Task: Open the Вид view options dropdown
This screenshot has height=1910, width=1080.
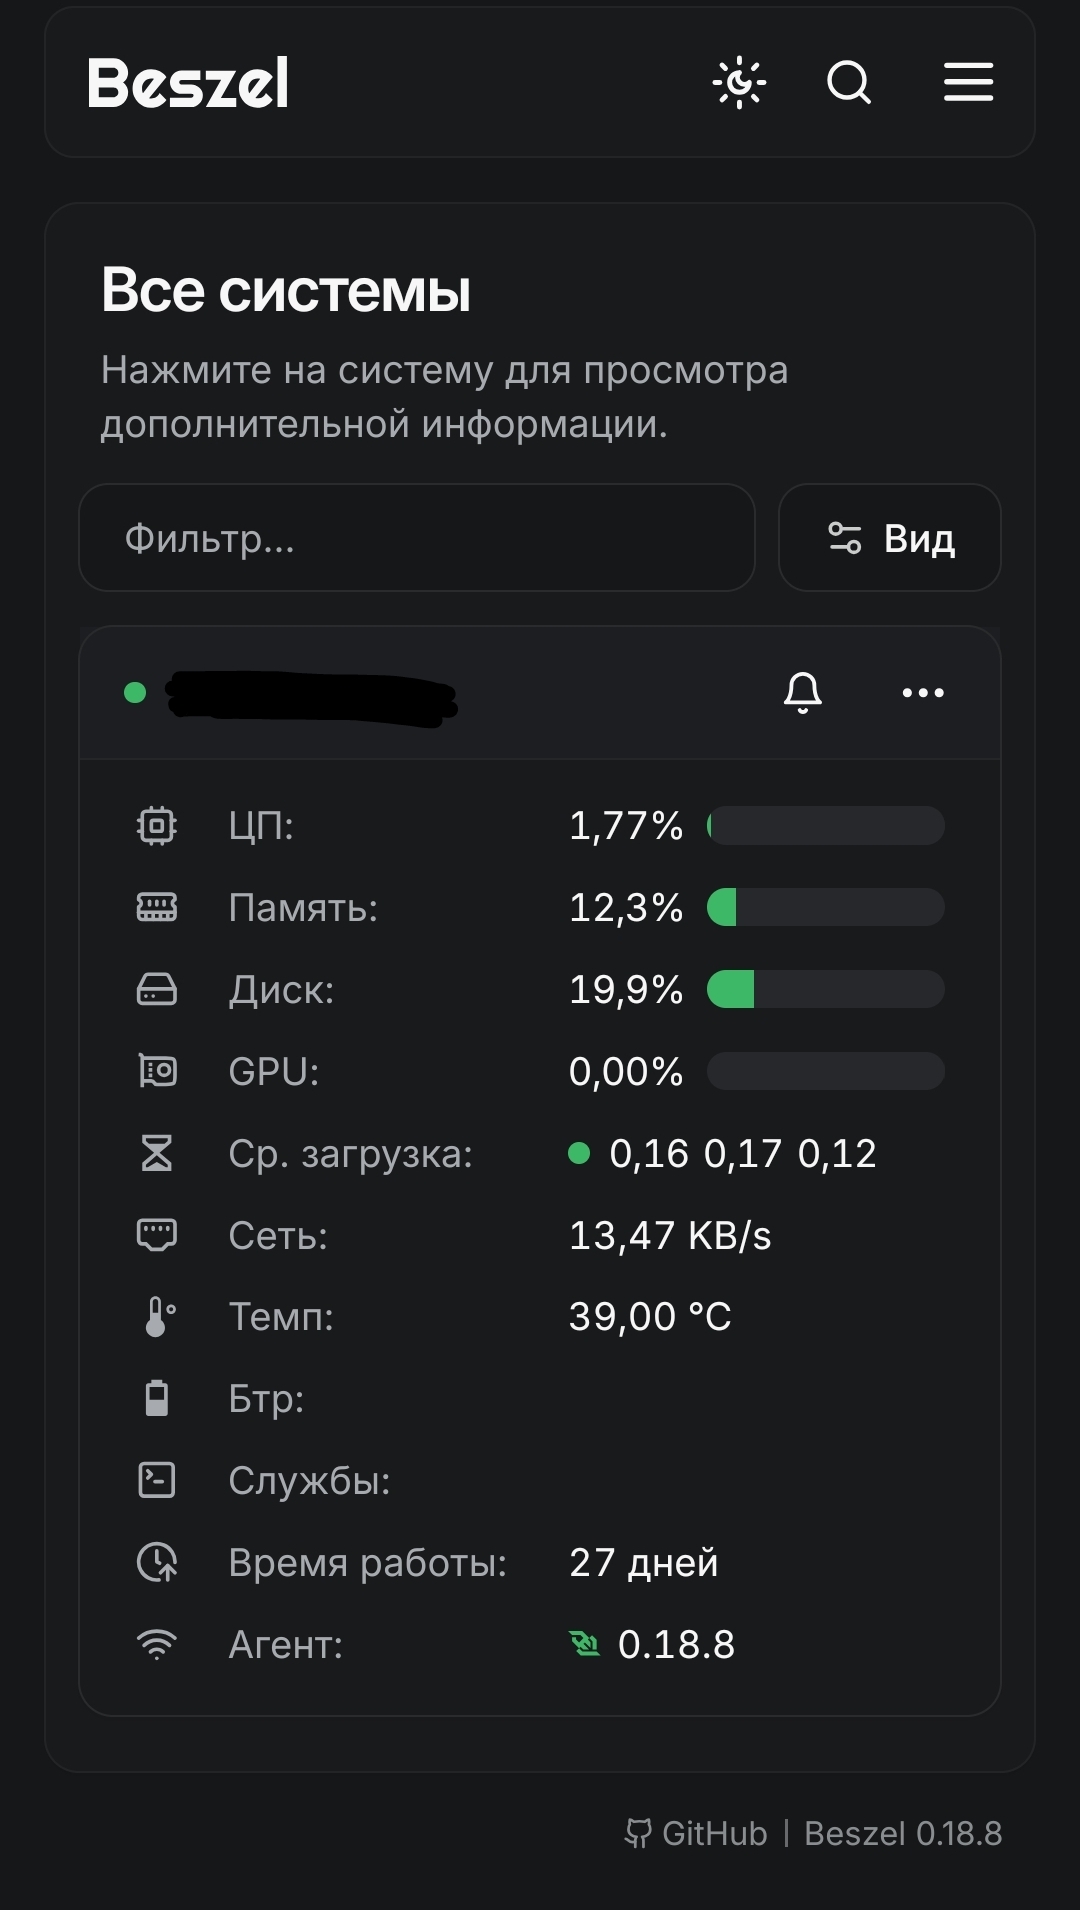Action: pos(890,538)
